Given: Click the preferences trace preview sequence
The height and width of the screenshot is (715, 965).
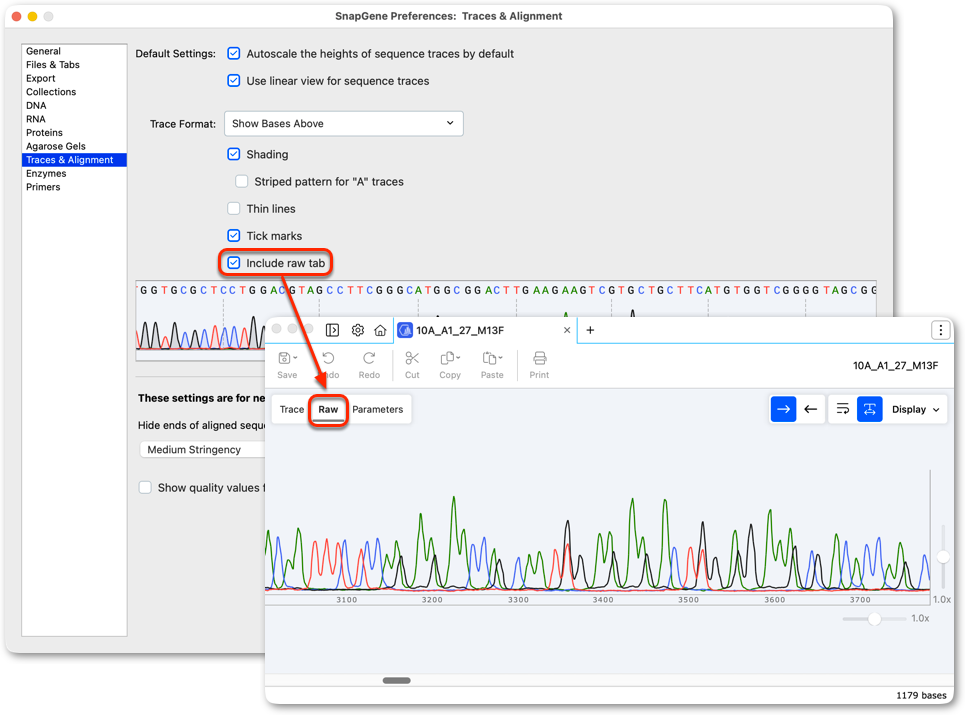Looking at the screenshot, I should 506,290.
